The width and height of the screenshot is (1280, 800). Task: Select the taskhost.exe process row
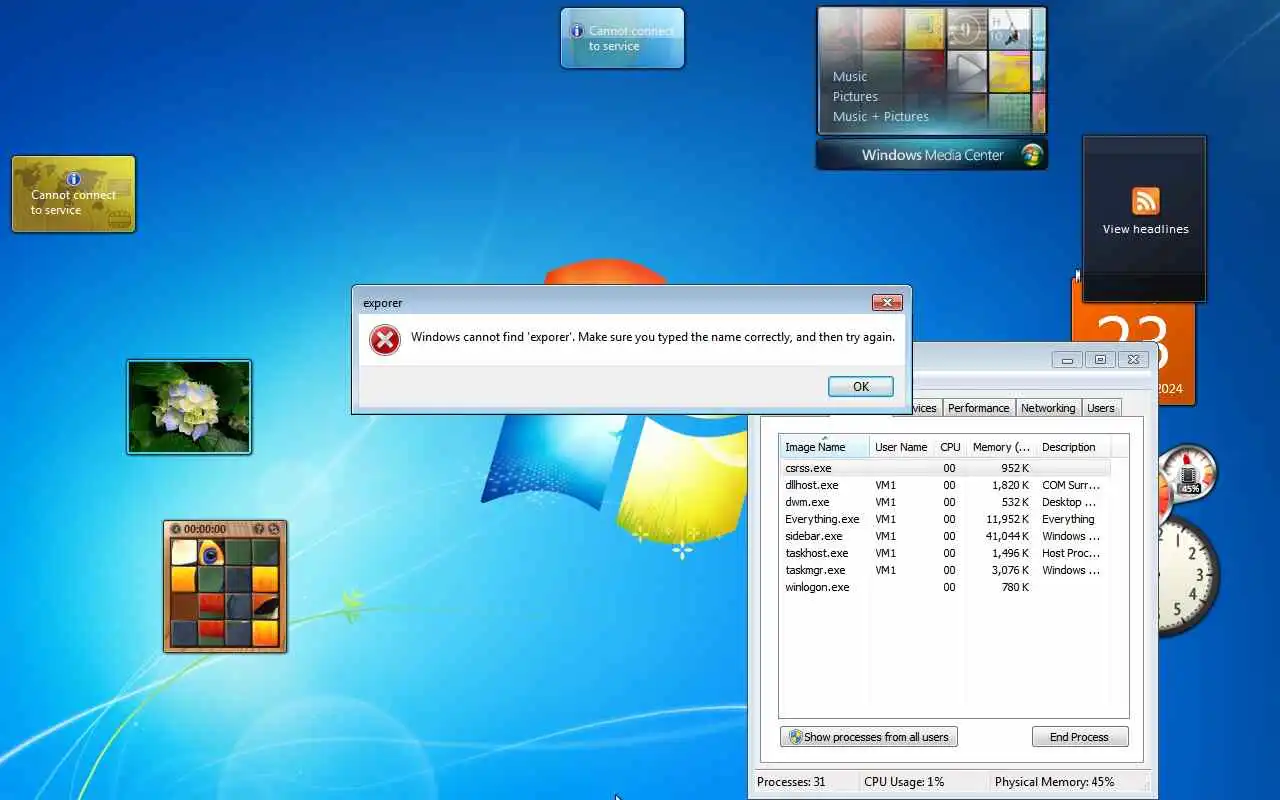[944, 553]
